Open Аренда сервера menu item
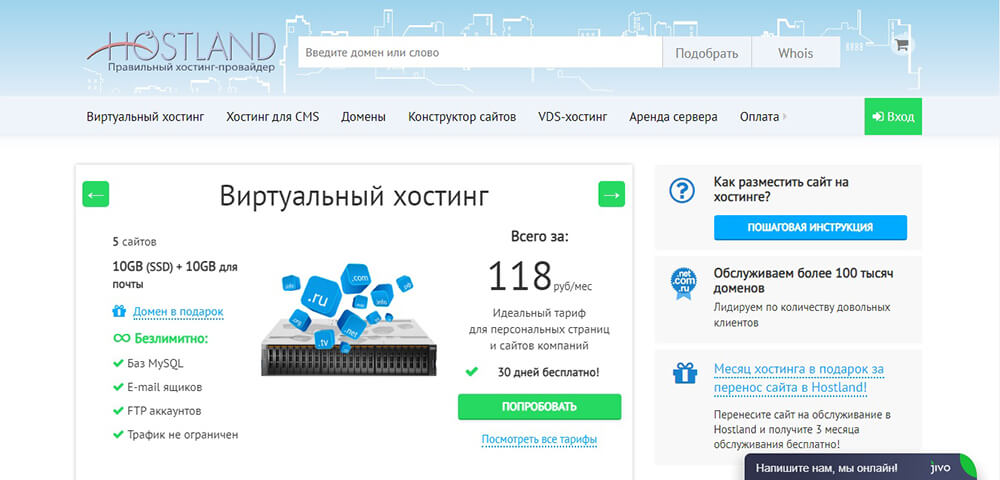1000x480 pixels. click(673, 117)
